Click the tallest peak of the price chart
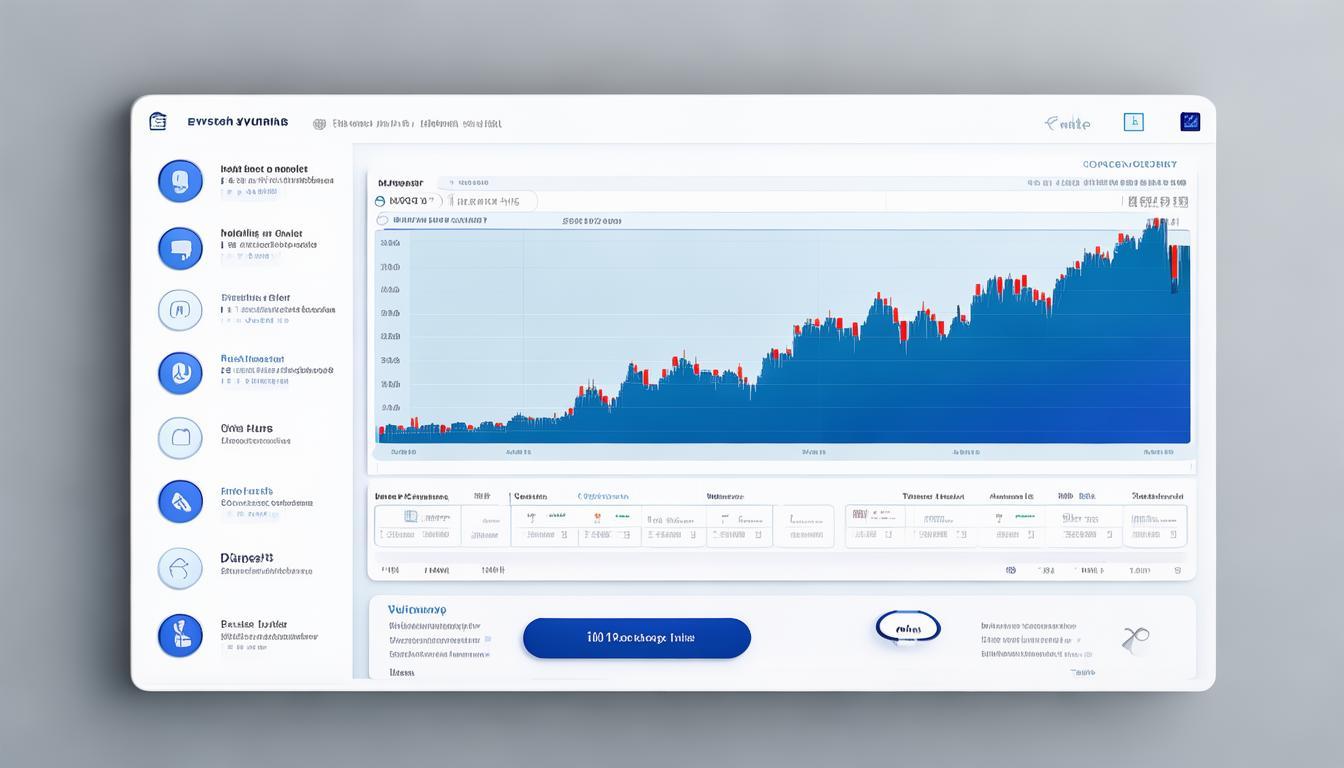 tap(1161, 224)
